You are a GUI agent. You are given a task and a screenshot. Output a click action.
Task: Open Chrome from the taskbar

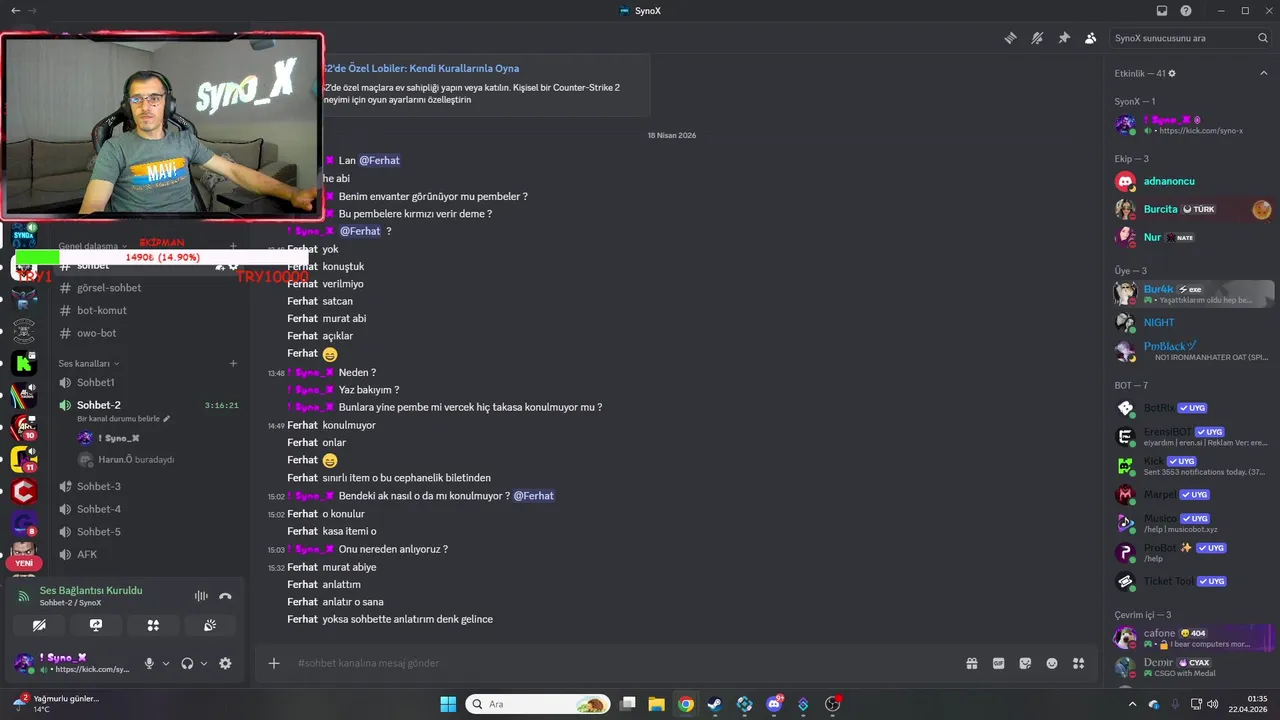click(x=685, y=704)
